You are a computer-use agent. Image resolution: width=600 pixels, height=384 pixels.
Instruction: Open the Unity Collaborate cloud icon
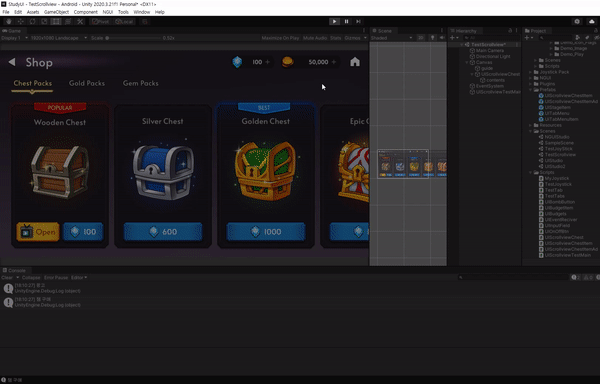tap(592, 22)
